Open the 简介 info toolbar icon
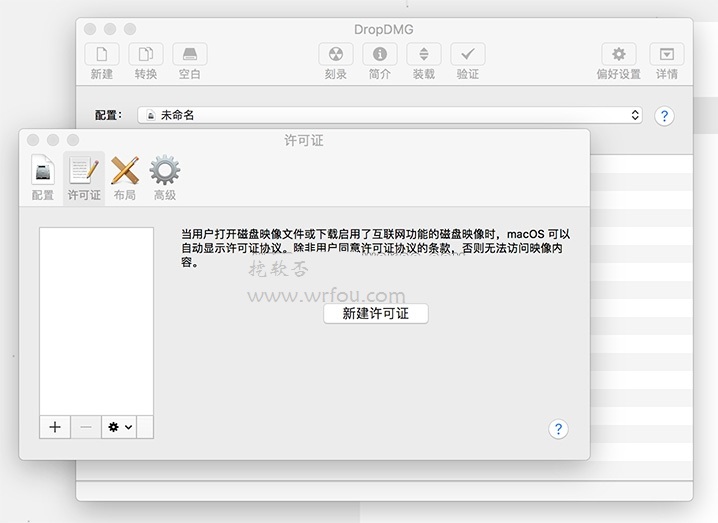Viewport: 718px width, 523px height. (x=380, y=54)
